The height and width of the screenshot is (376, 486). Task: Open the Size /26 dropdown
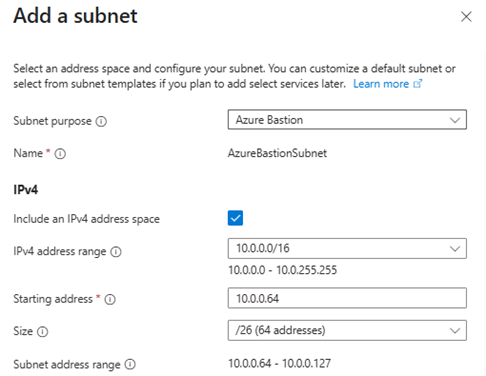click(x=347, y=330)
